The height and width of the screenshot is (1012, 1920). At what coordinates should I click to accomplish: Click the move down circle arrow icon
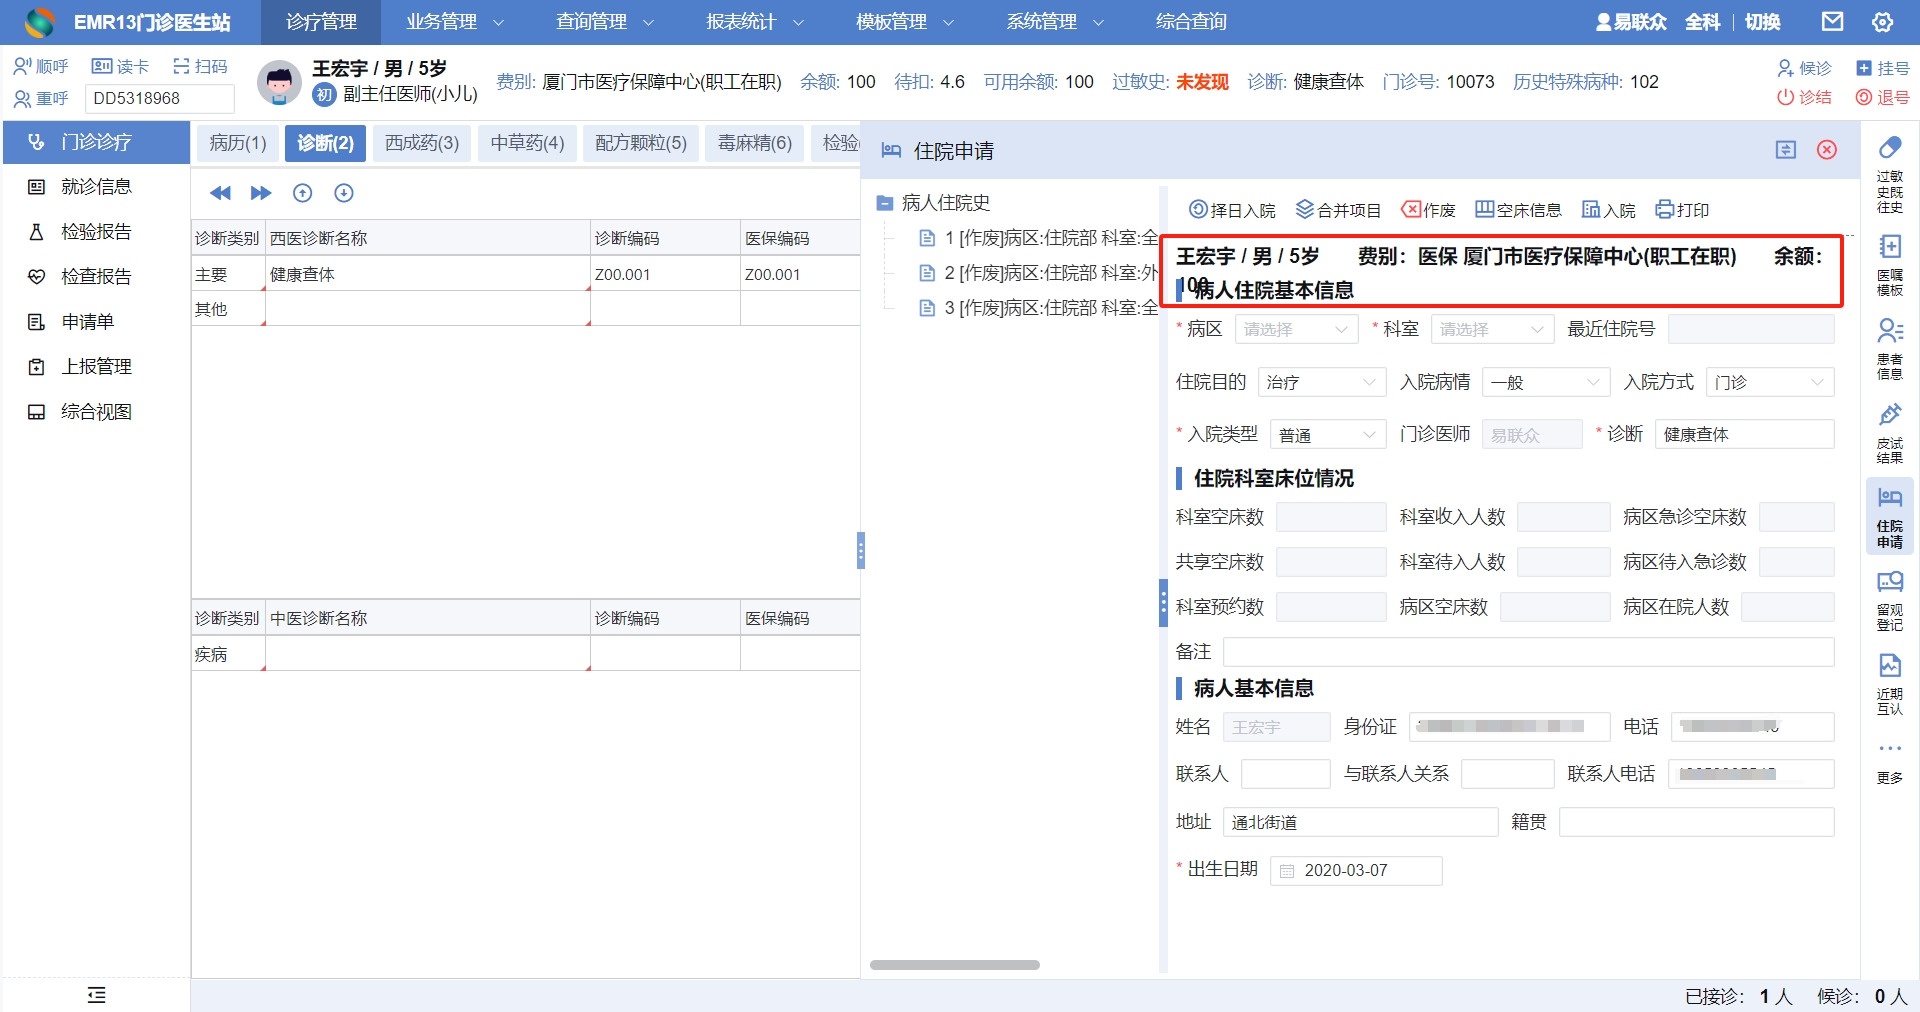point(344,193)
